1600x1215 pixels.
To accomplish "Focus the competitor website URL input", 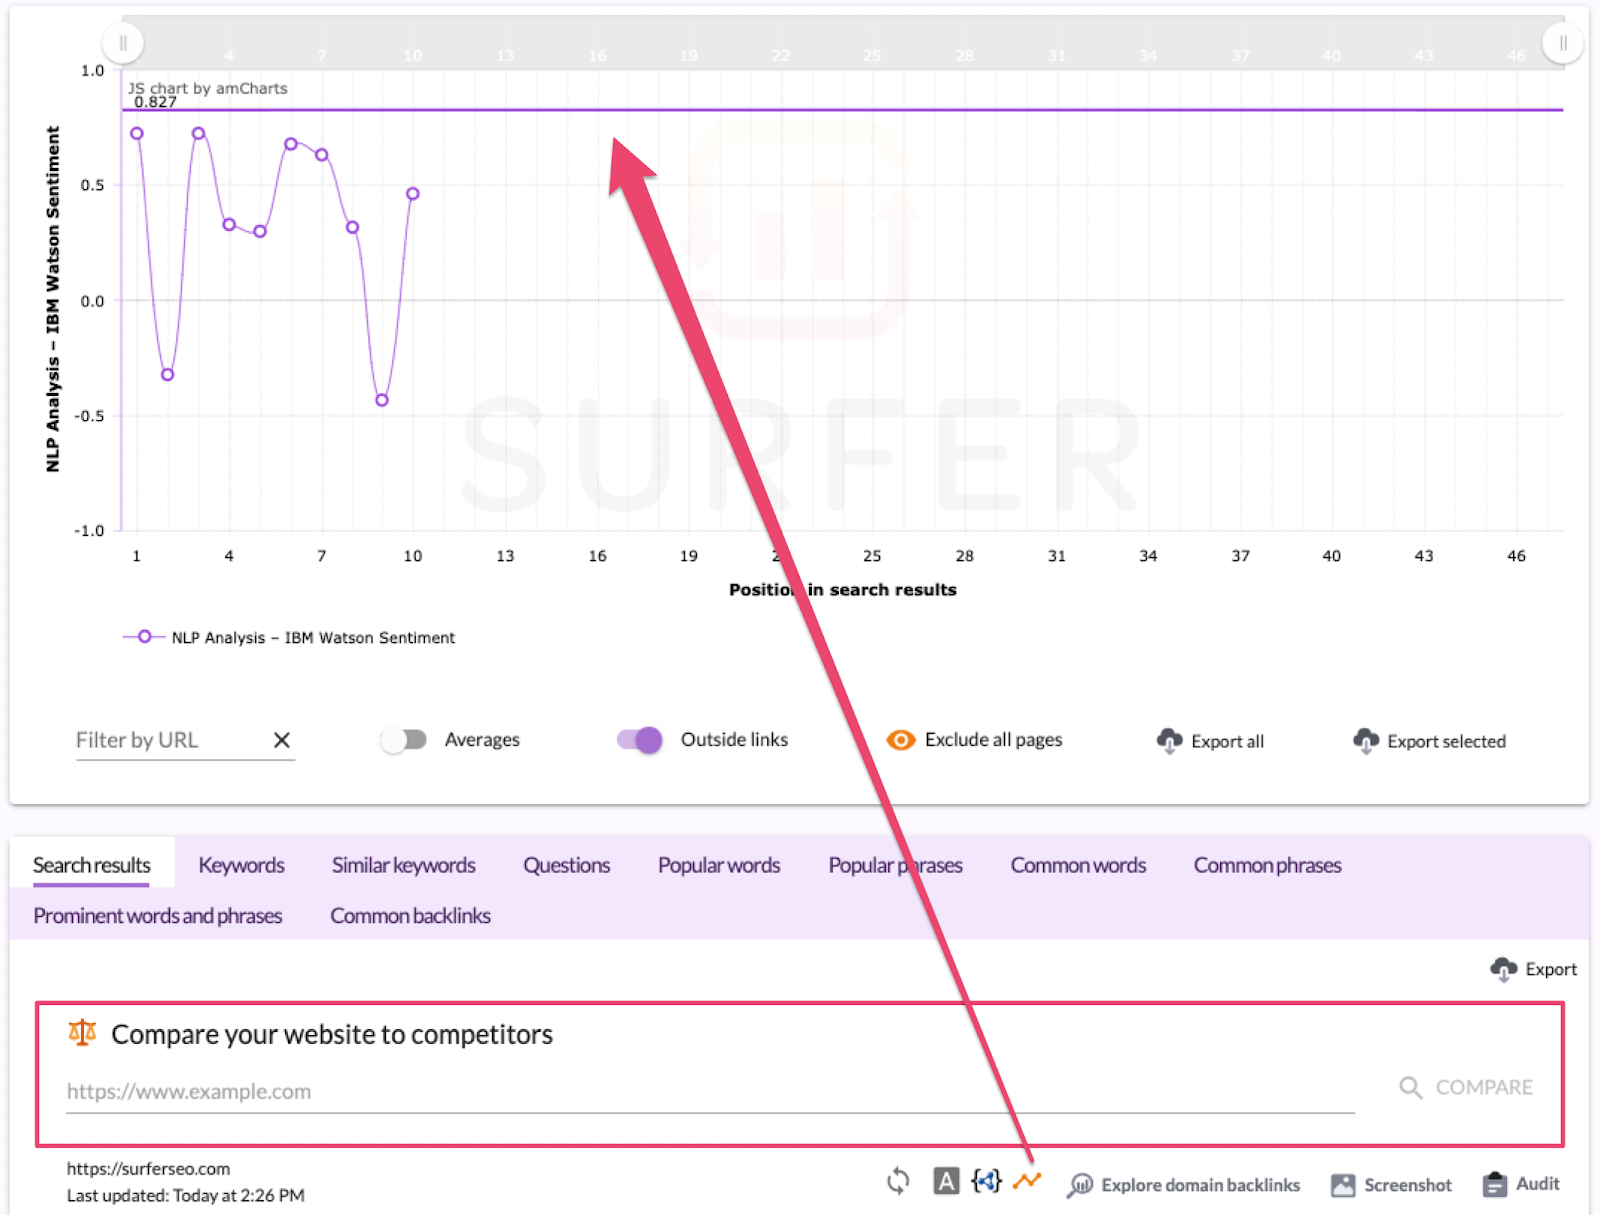I will [x=710, y=1091].
